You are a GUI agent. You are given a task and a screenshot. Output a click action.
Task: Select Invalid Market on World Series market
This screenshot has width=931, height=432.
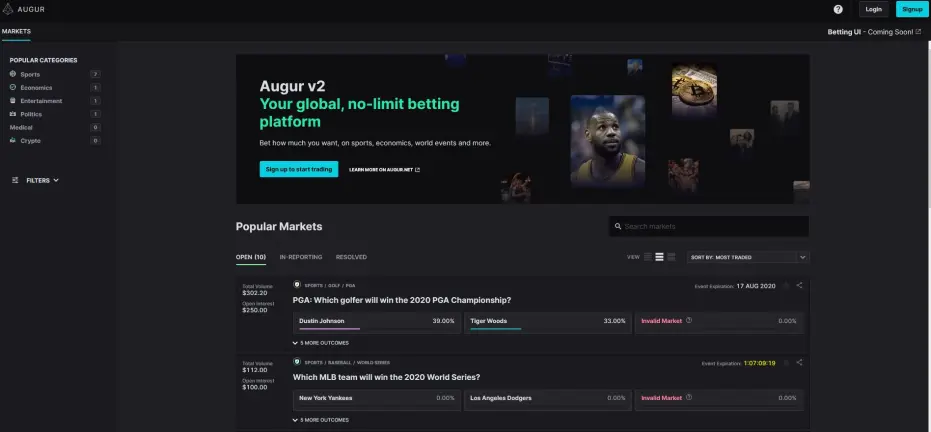tap(719, 400)
